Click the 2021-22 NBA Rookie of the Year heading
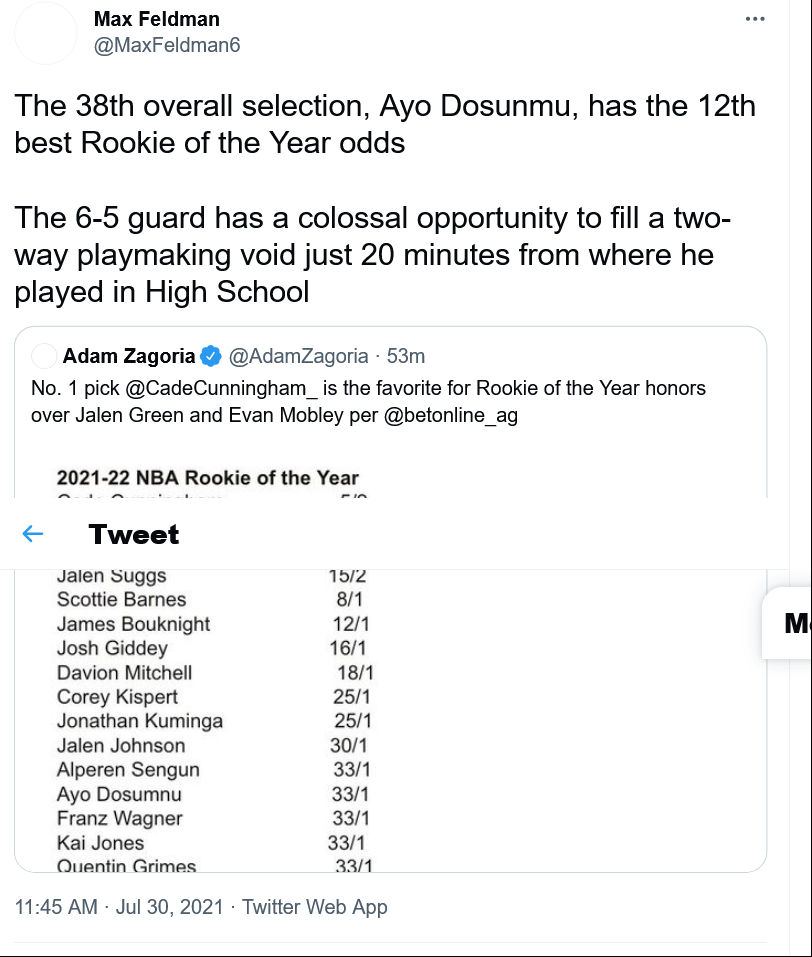Screen dimensions: 812x957 tap(207, 478)
